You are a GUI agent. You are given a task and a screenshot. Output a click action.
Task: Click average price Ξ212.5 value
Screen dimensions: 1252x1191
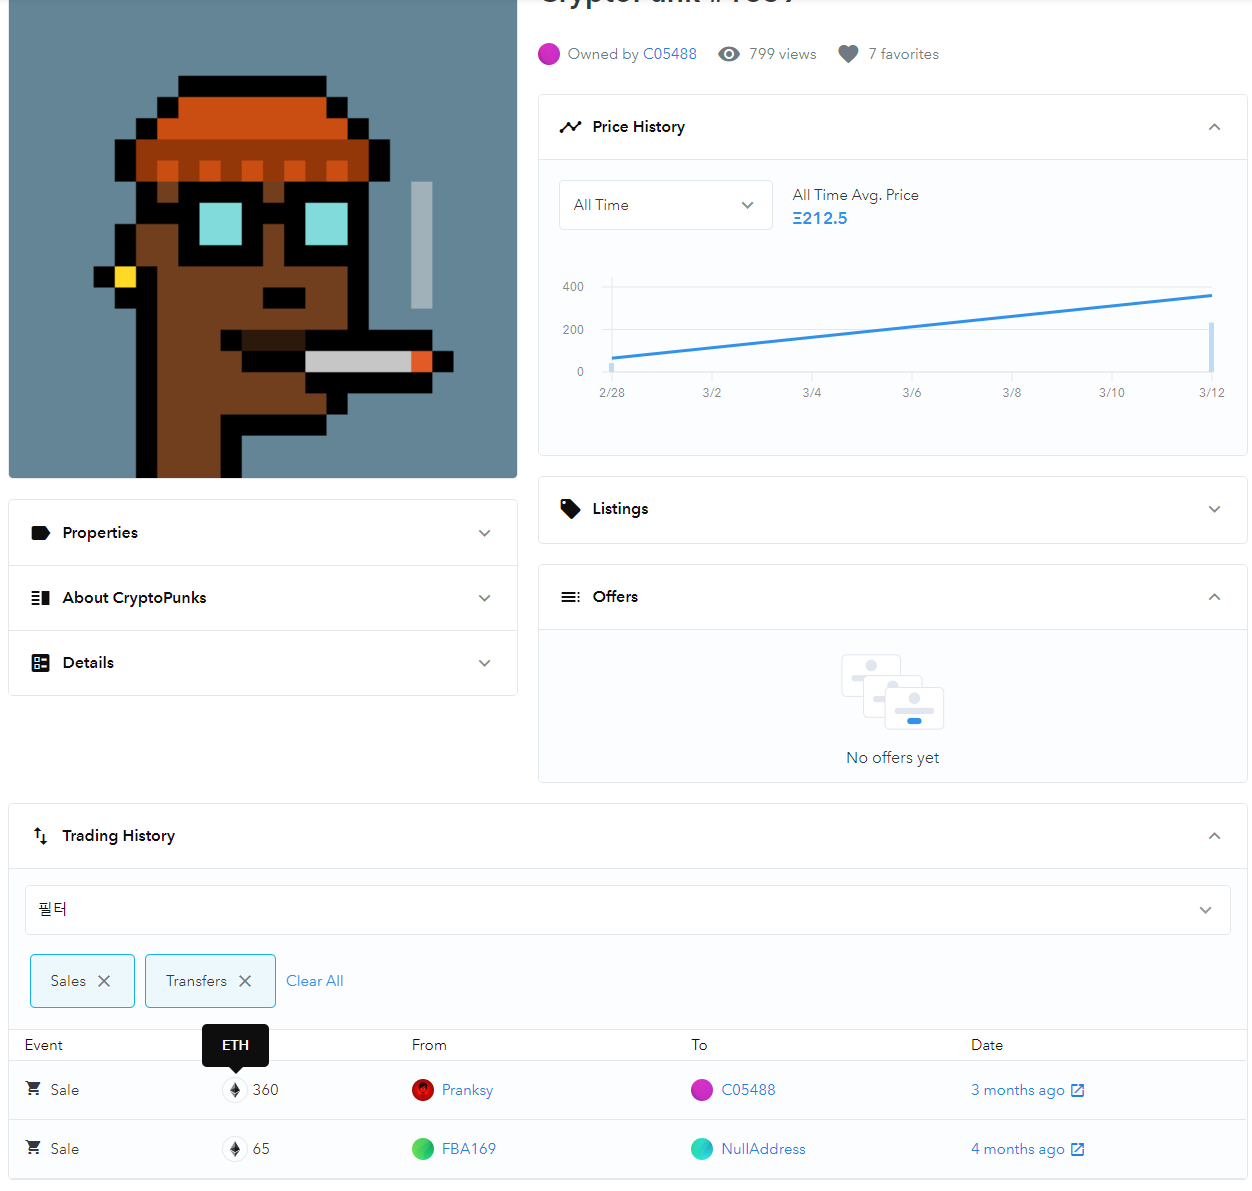click(x=820, y=218)
